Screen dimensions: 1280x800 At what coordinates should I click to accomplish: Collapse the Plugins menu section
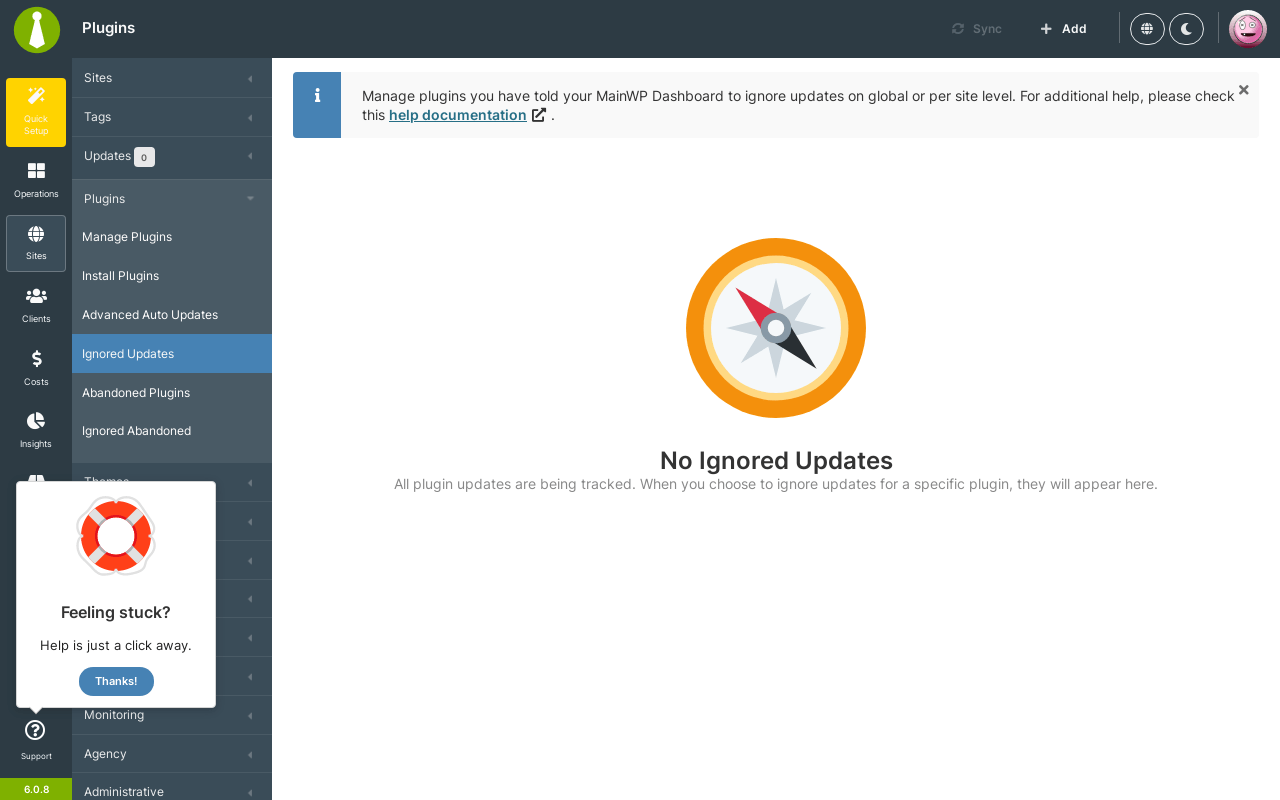point(172,199)
